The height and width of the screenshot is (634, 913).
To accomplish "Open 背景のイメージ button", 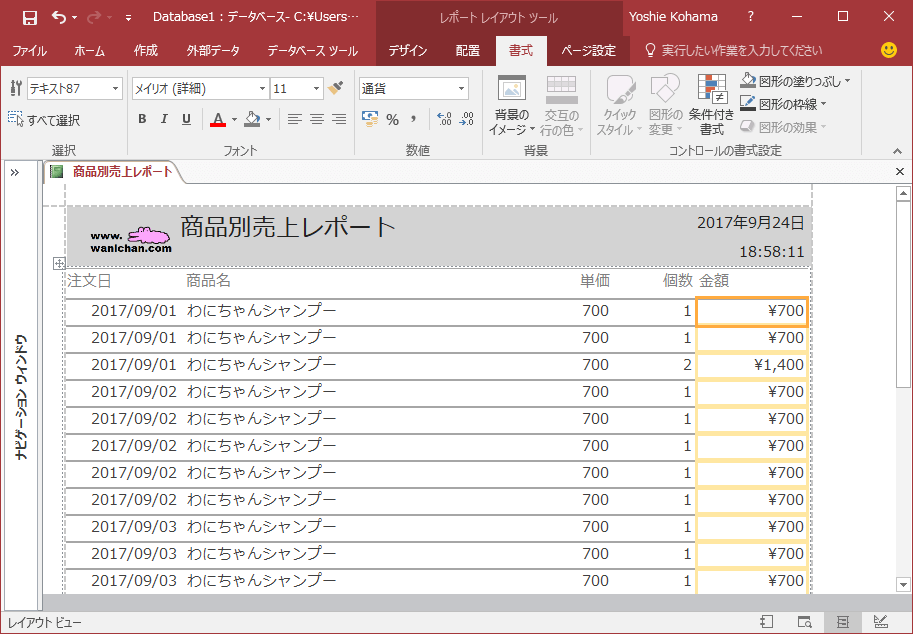I will (x=512, y=105).
